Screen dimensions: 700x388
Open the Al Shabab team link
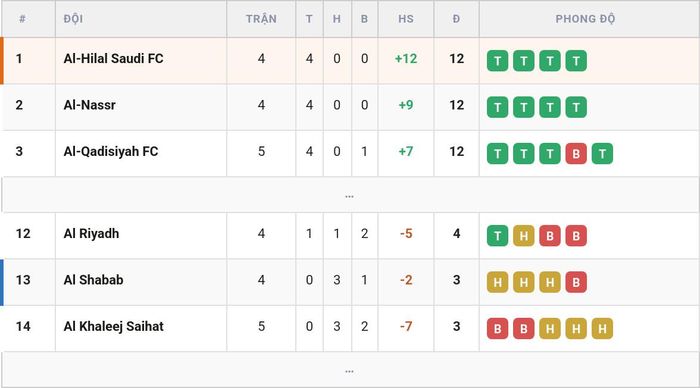point(93,280)
